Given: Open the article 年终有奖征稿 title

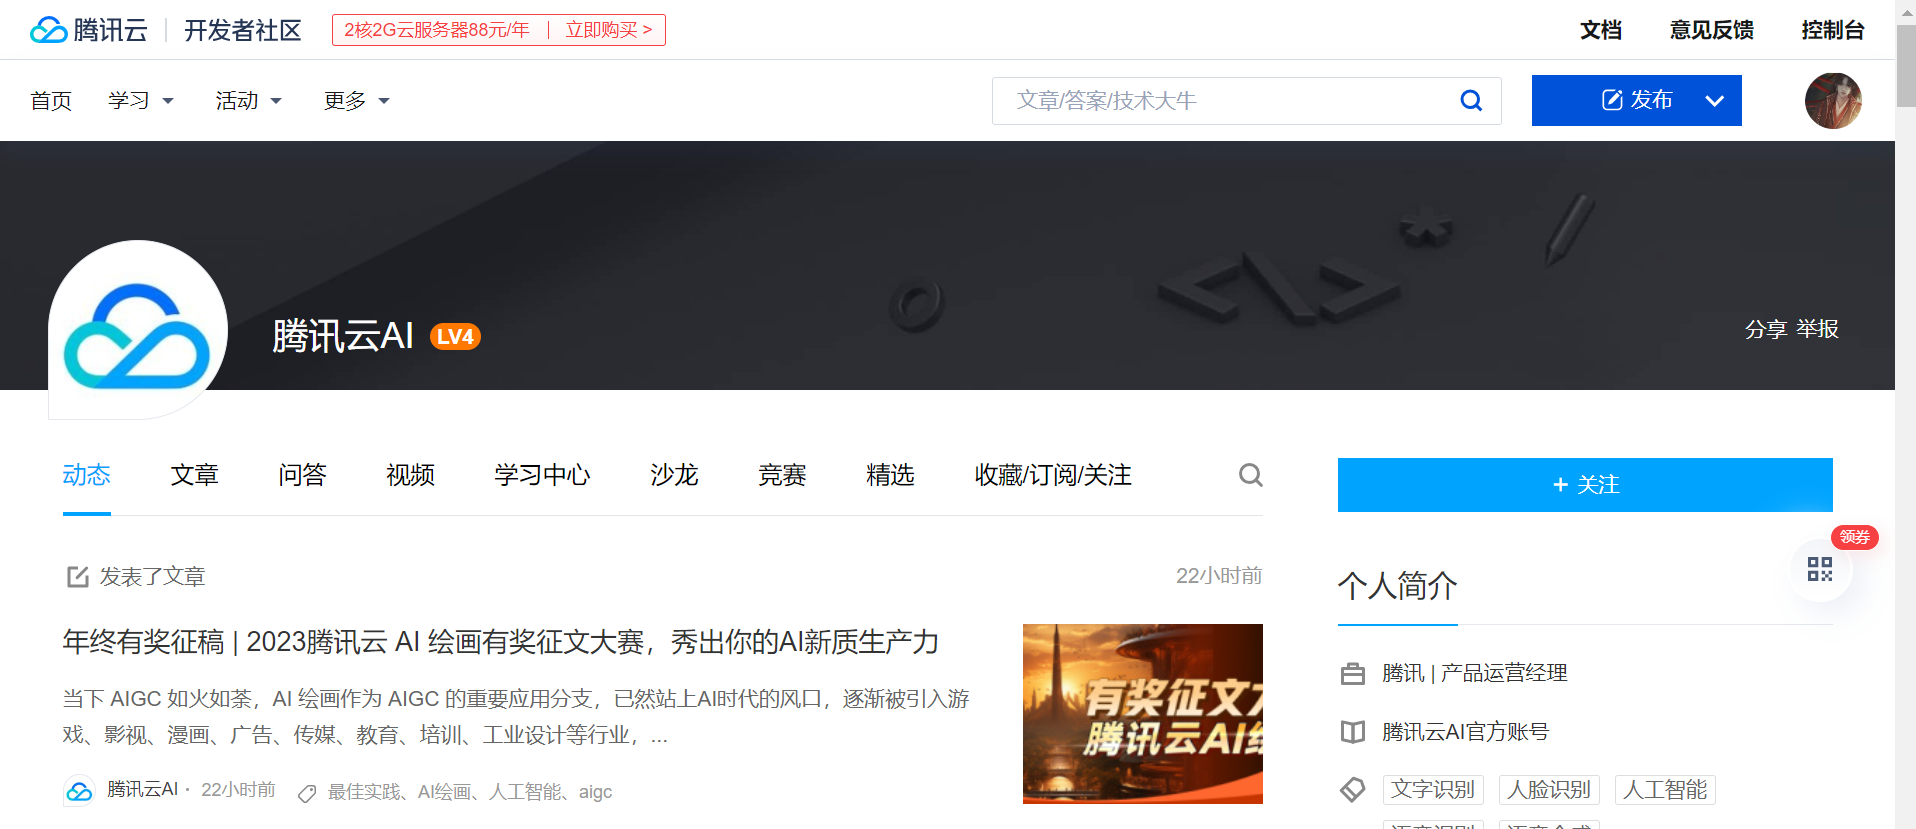Looking at the screenshot, I should click(501, 642).
